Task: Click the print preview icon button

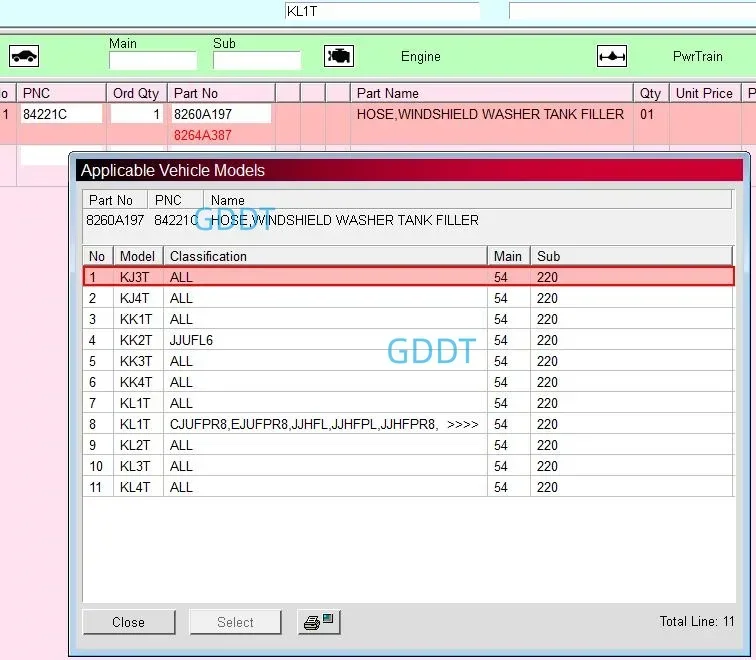Action: pyautogui.click(x=319, y=622)
